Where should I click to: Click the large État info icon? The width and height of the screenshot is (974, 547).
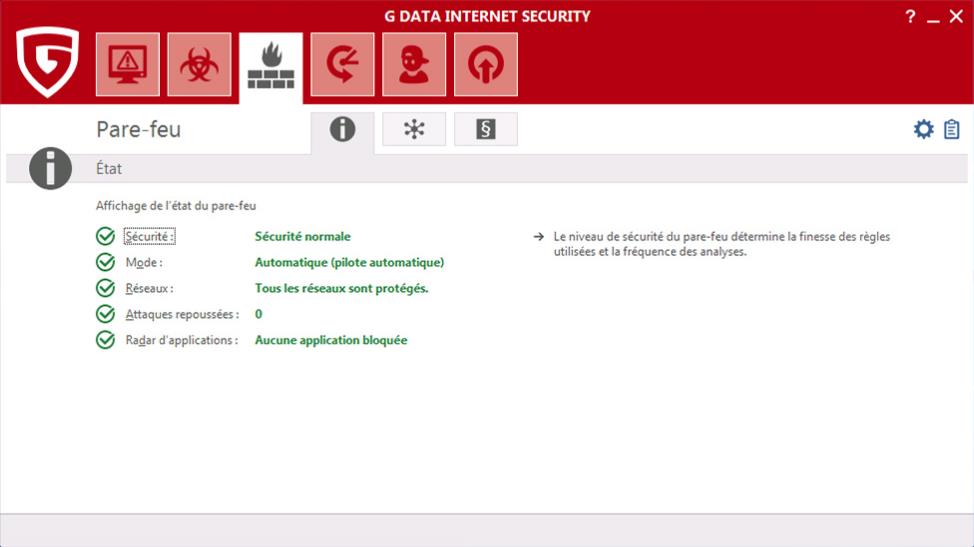tap(50, 168)
